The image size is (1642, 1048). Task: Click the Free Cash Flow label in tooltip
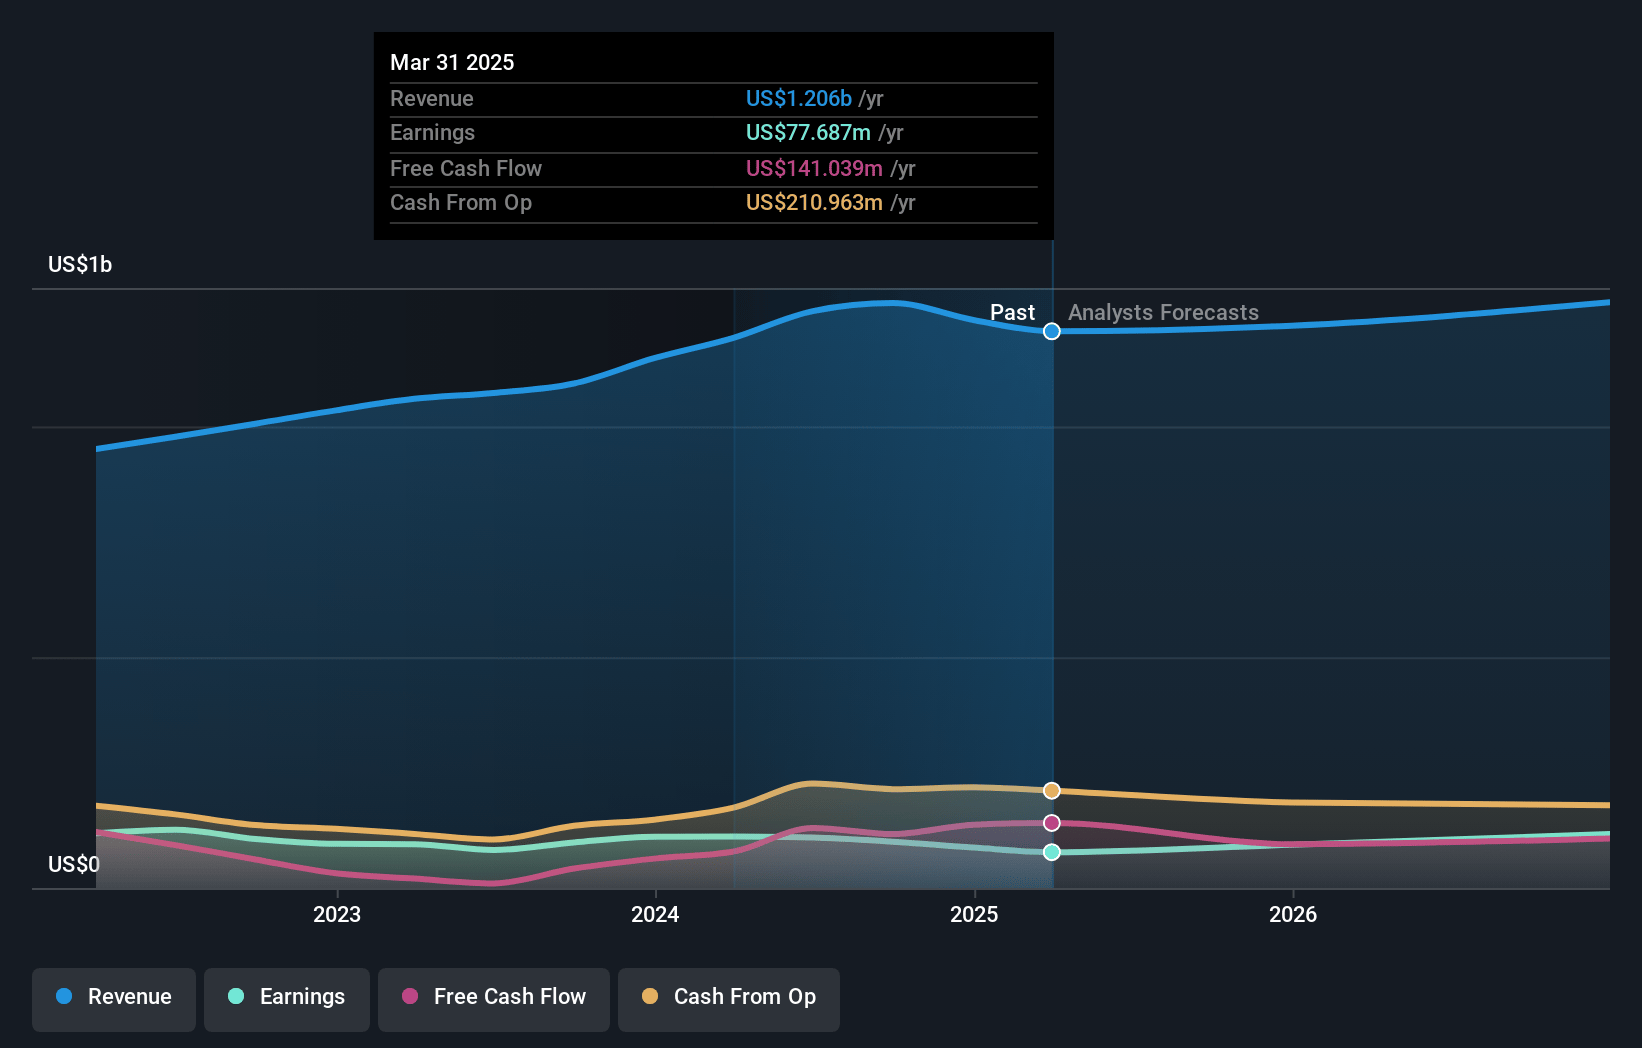(465, 168)
